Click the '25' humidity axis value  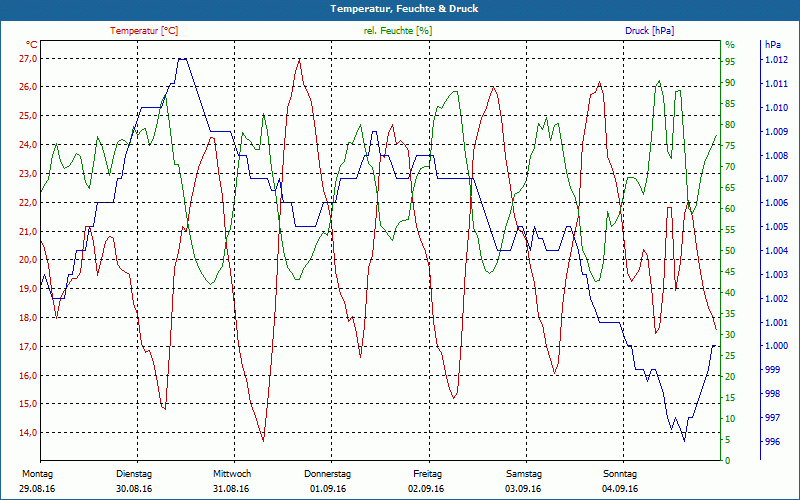[x=730, y=356]
